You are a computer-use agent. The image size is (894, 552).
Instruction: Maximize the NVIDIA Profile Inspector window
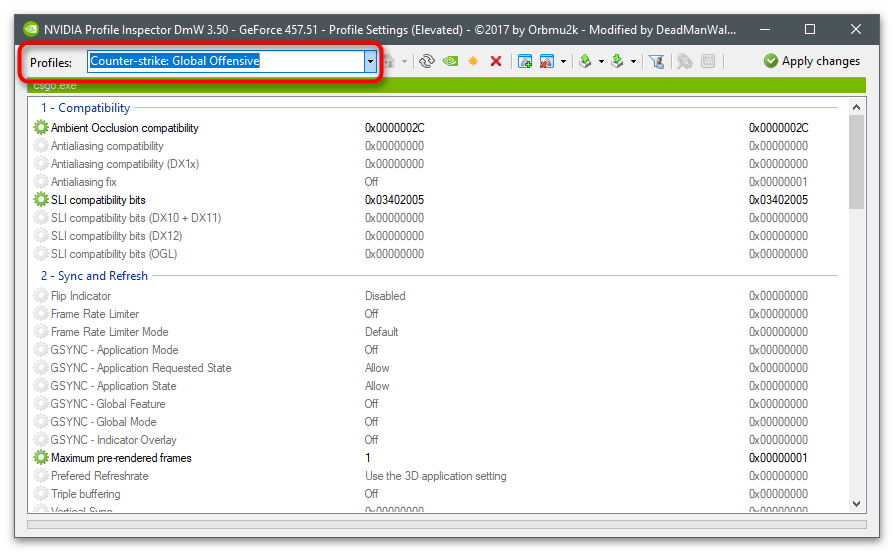click(x=810, y=29)
